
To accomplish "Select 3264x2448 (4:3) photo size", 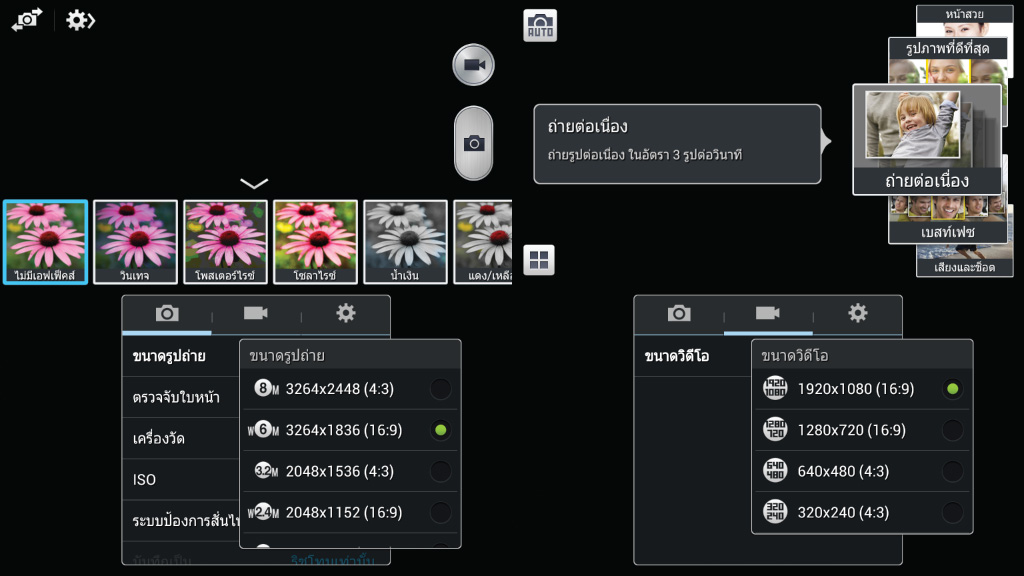I will click(351, 389).
